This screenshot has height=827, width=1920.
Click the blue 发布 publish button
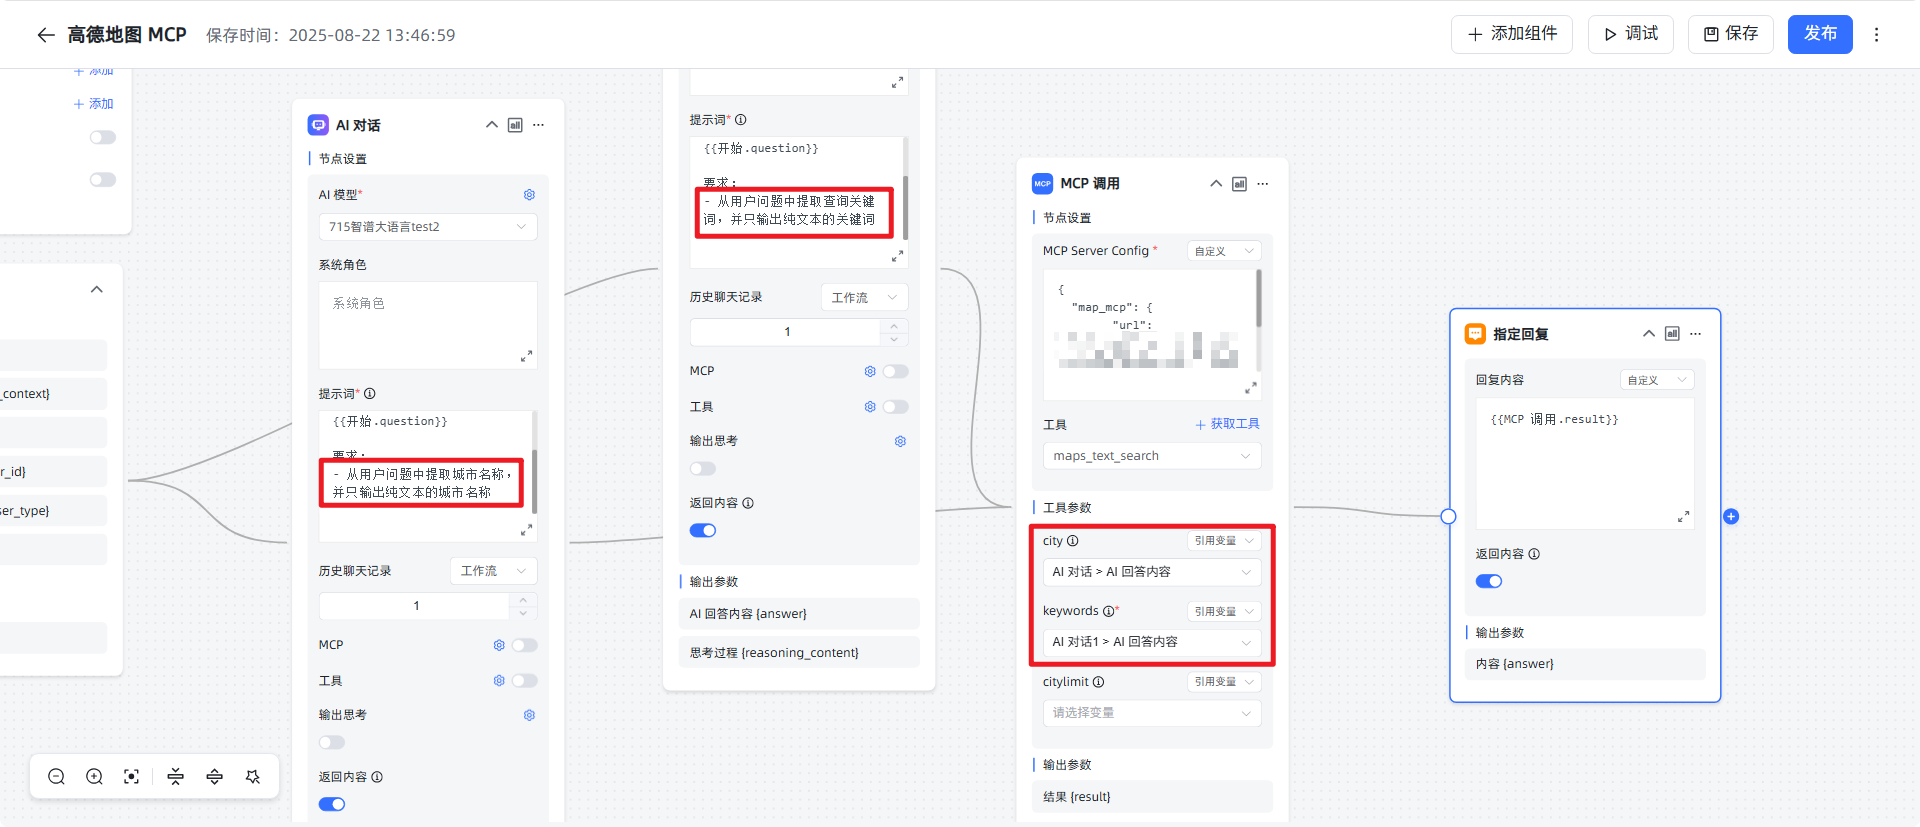coord(1820,34)
